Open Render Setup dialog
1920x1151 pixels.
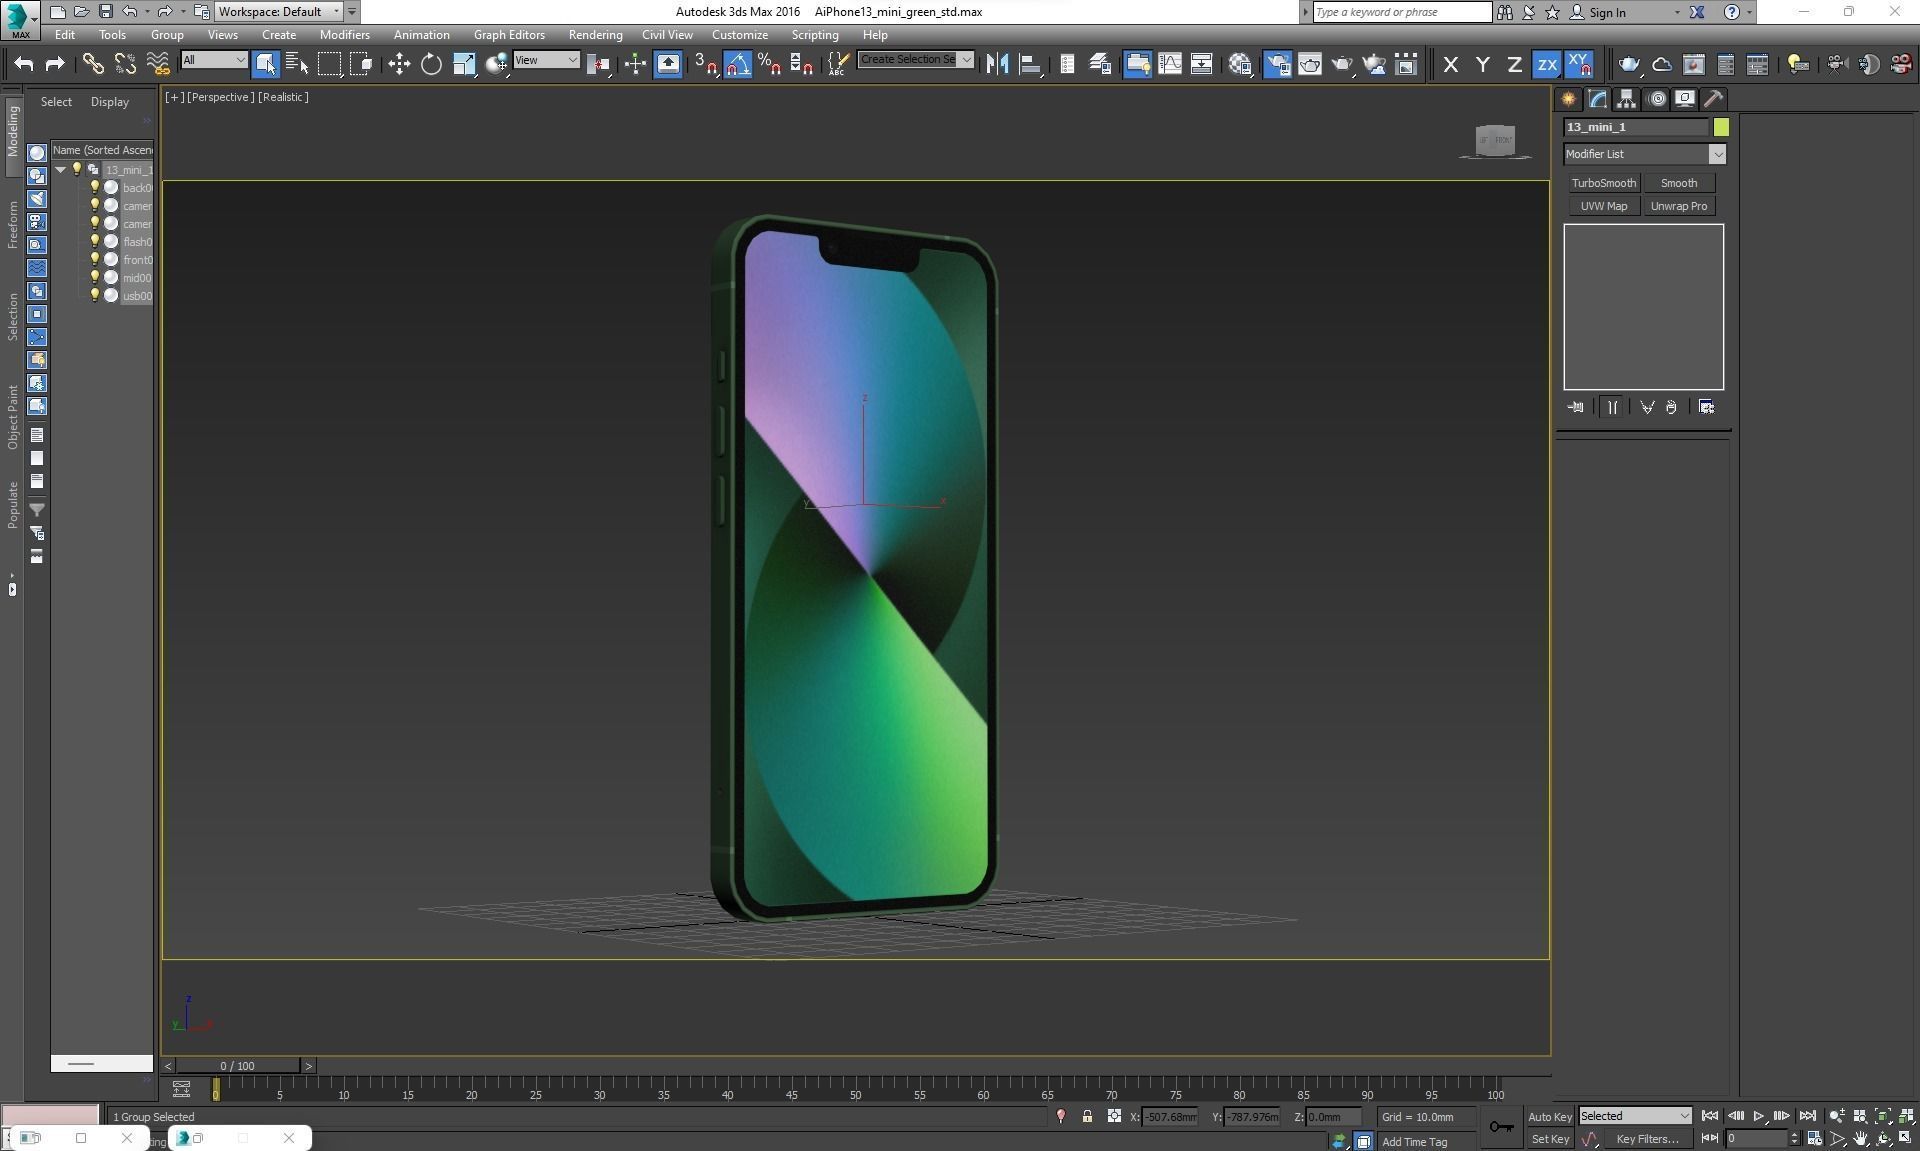(x=1277, y=64)
